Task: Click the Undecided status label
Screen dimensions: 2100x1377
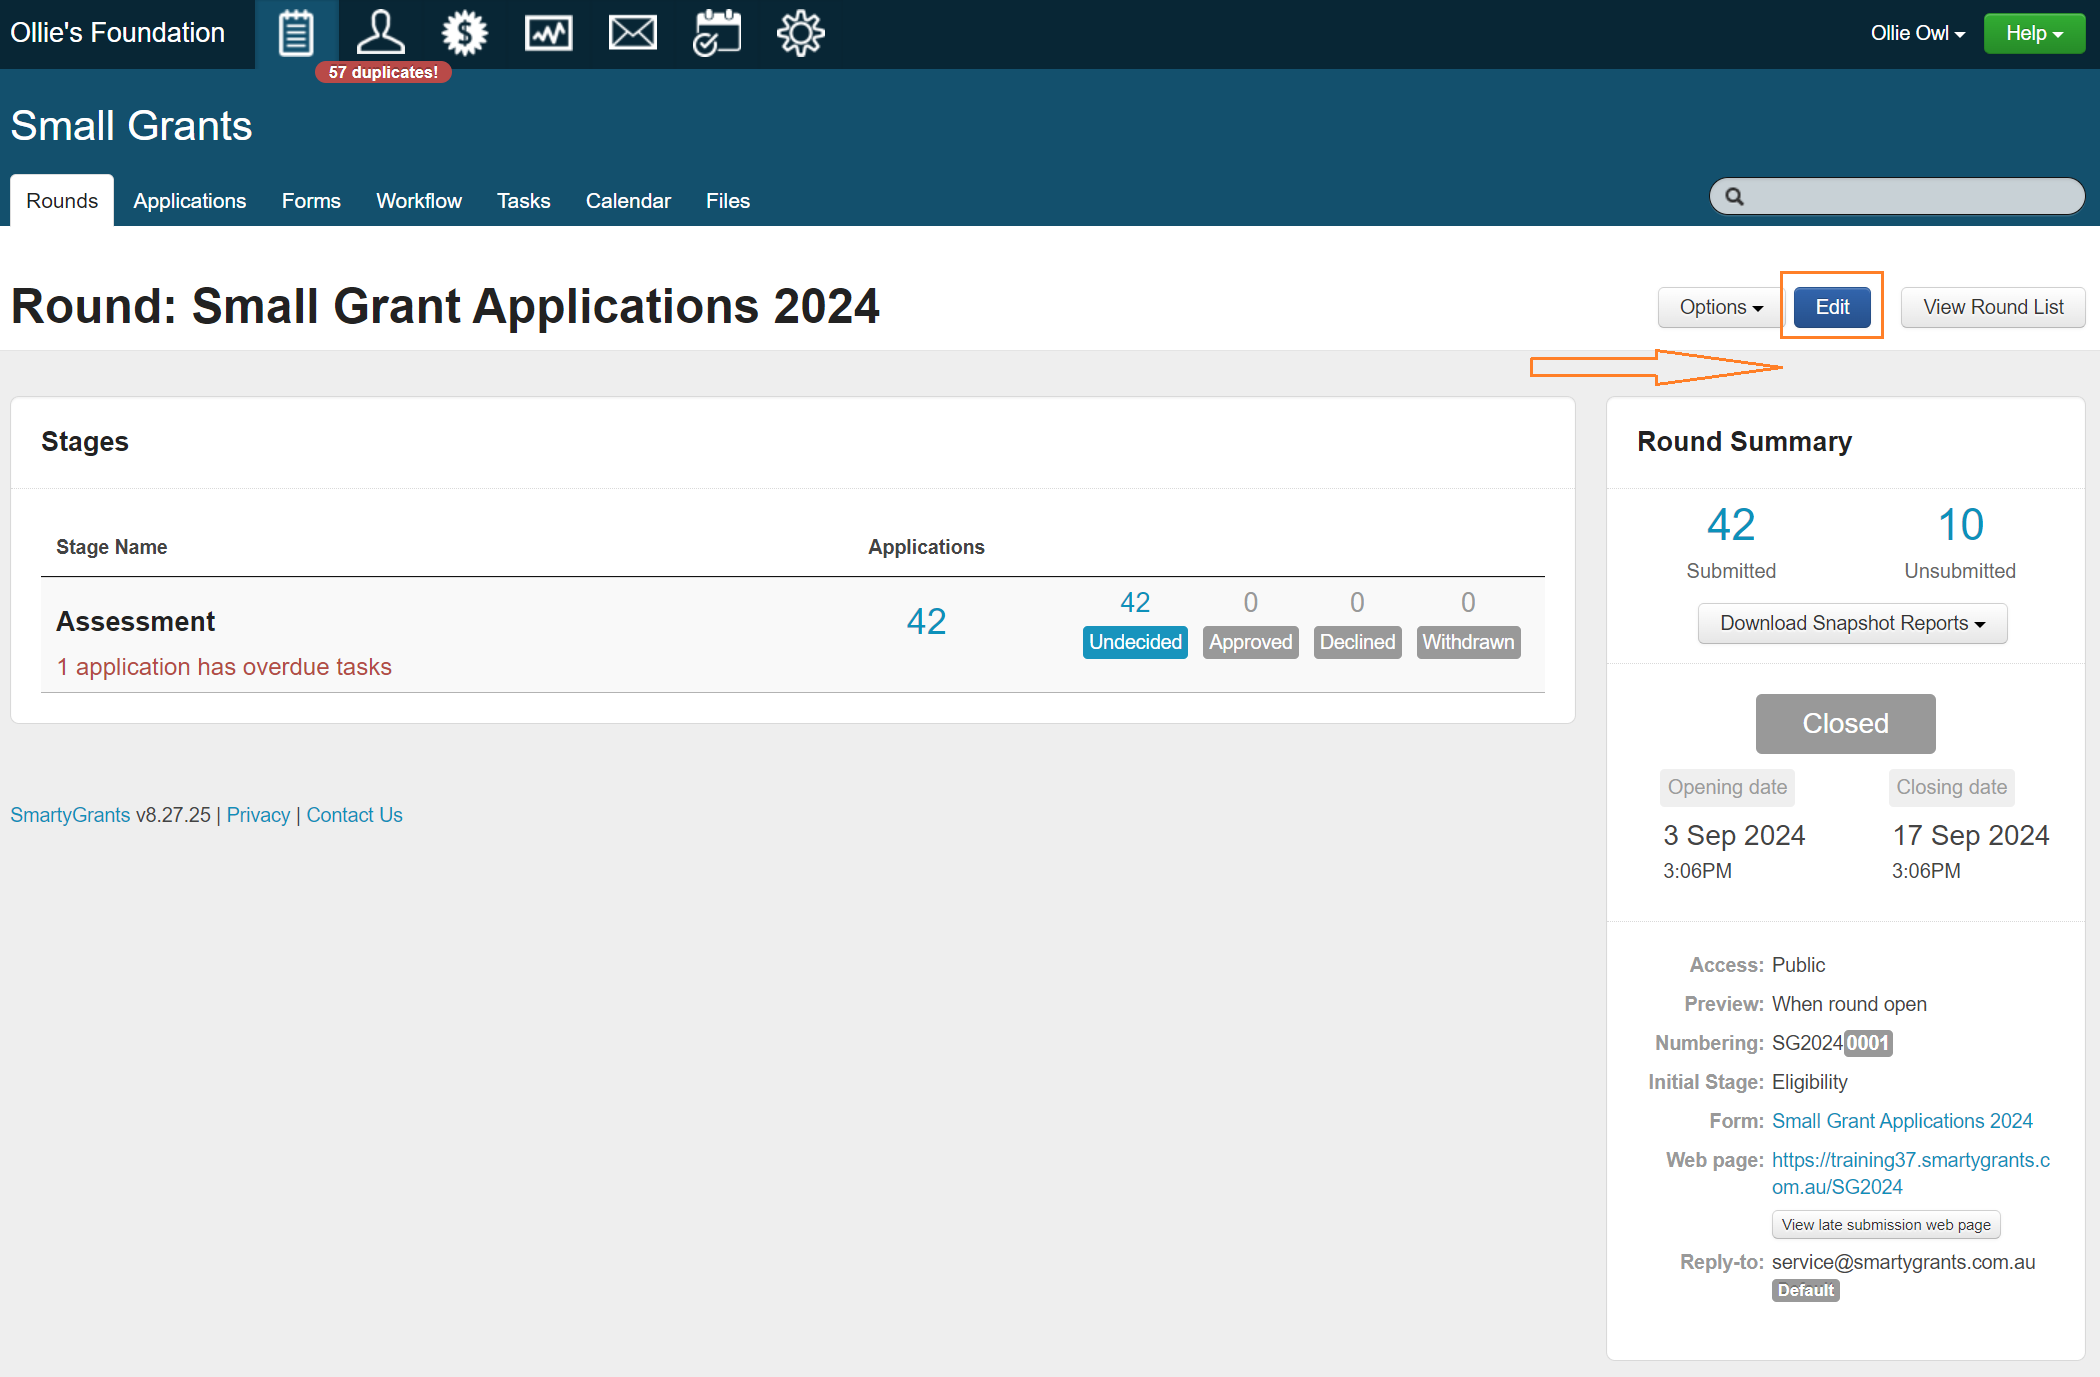Action: [1135, 642]
